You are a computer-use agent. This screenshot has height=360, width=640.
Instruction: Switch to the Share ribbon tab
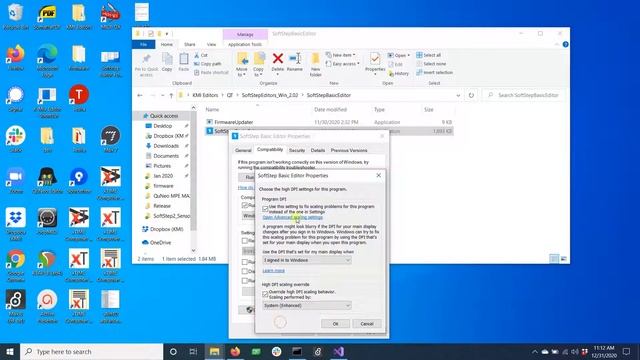click(x=189, y=44)
